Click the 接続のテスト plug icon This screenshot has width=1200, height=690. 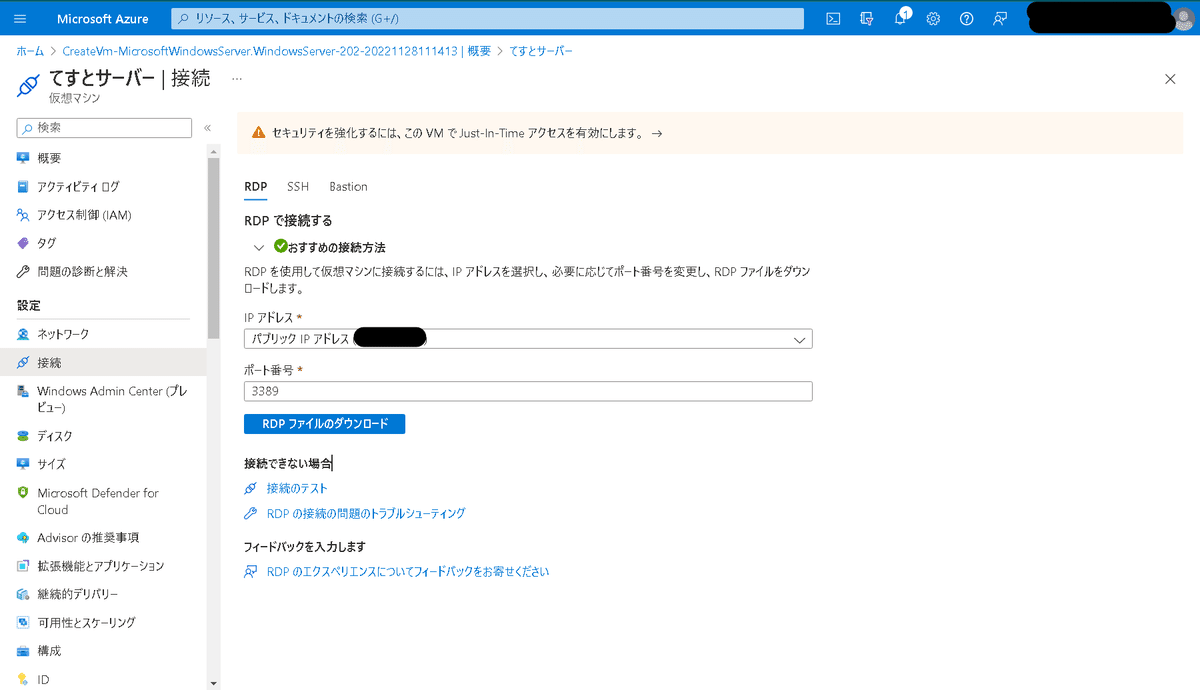250,488
